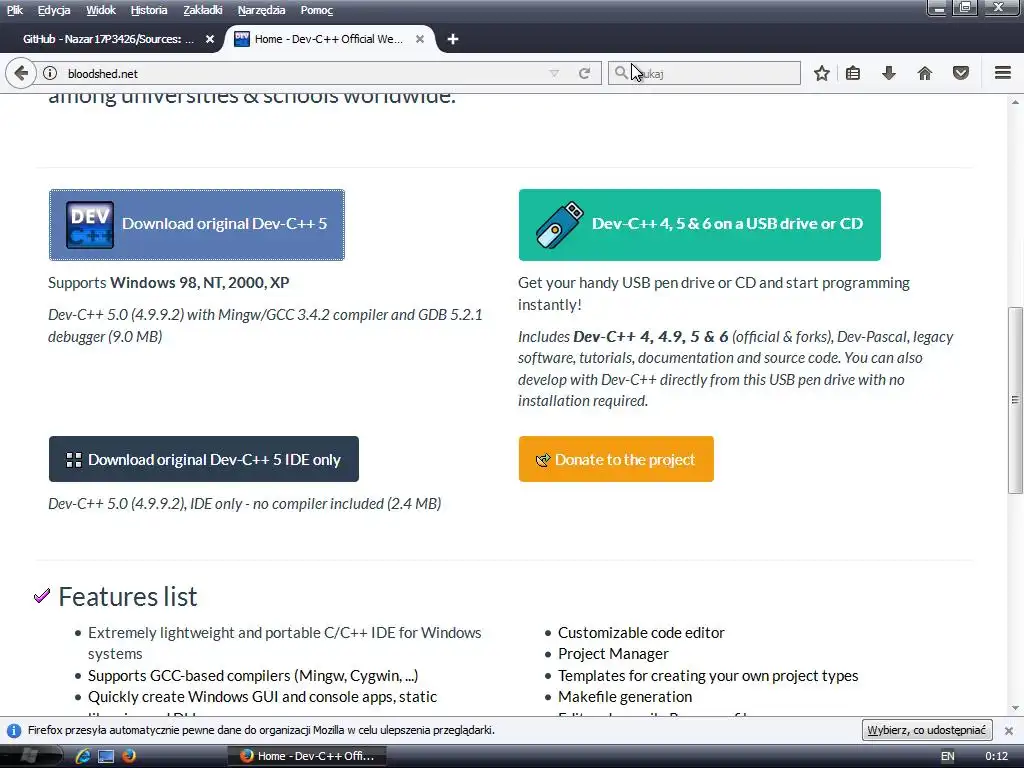
Task: Click the DEV C++ logo icon
Action: pos(90,225)
